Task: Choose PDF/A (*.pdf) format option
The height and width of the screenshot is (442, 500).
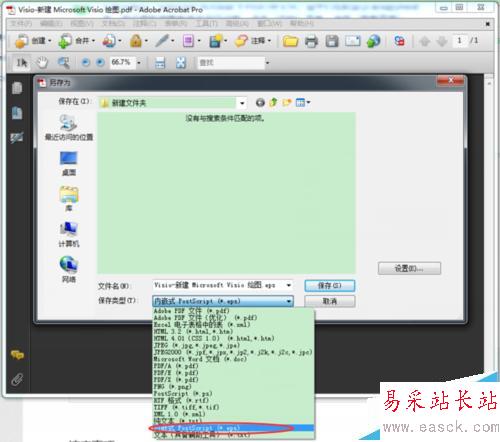Action: click(233, 366)
